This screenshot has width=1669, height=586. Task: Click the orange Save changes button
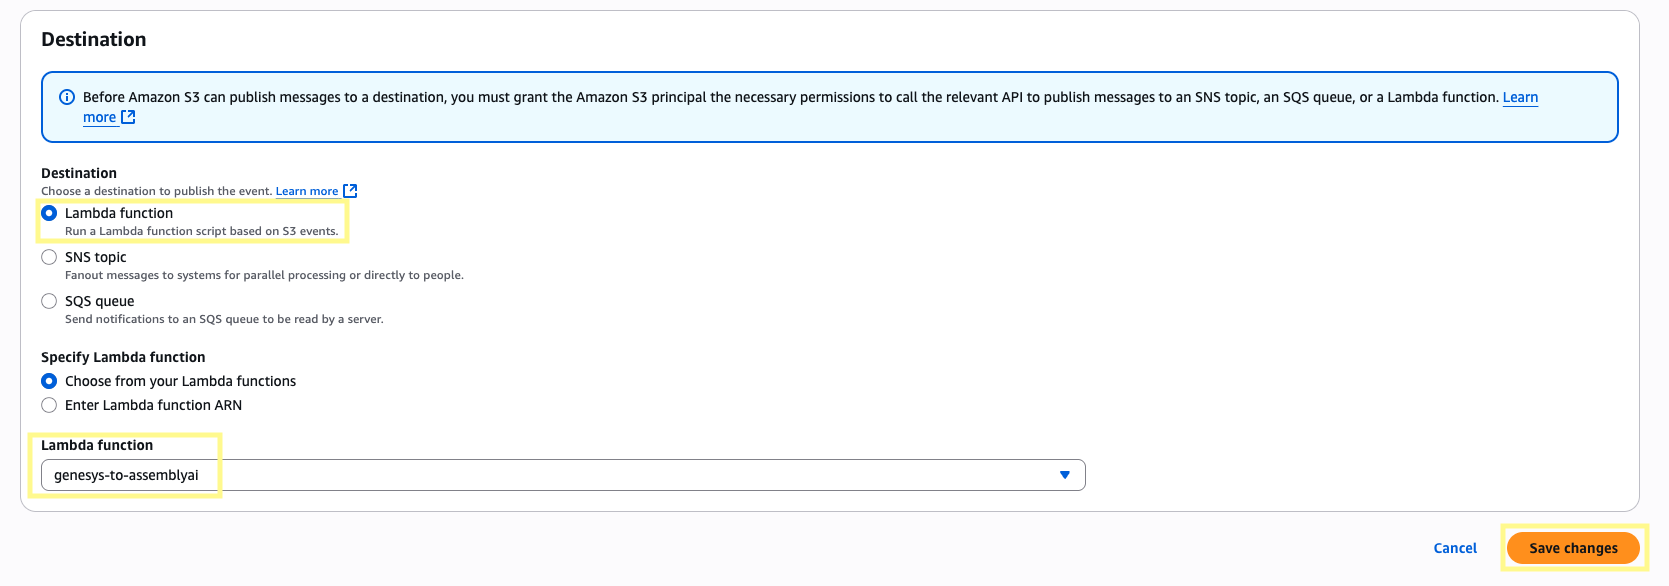click(x=1573, y=548)
